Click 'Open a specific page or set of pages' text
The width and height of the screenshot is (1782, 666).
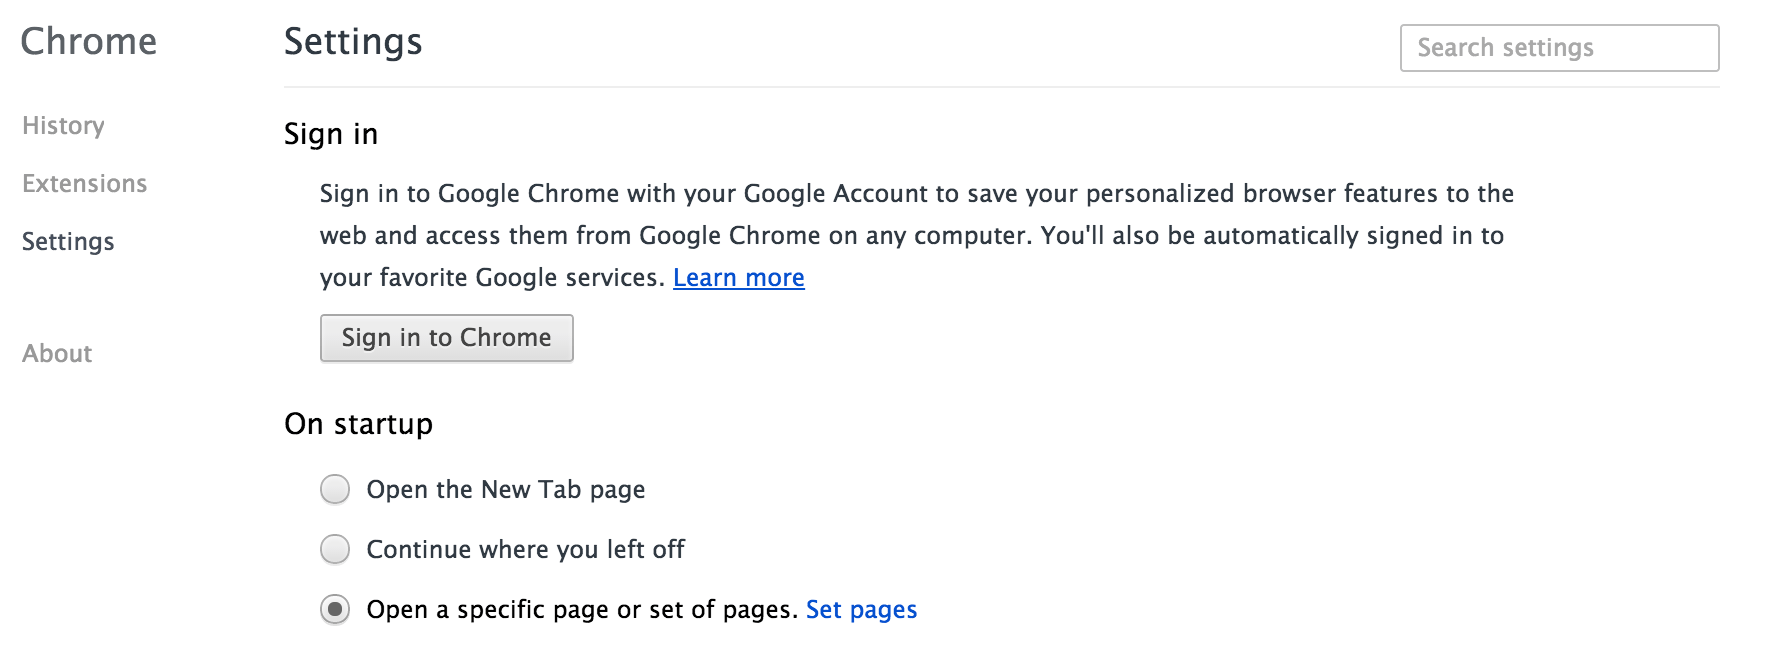click(581, 610)
